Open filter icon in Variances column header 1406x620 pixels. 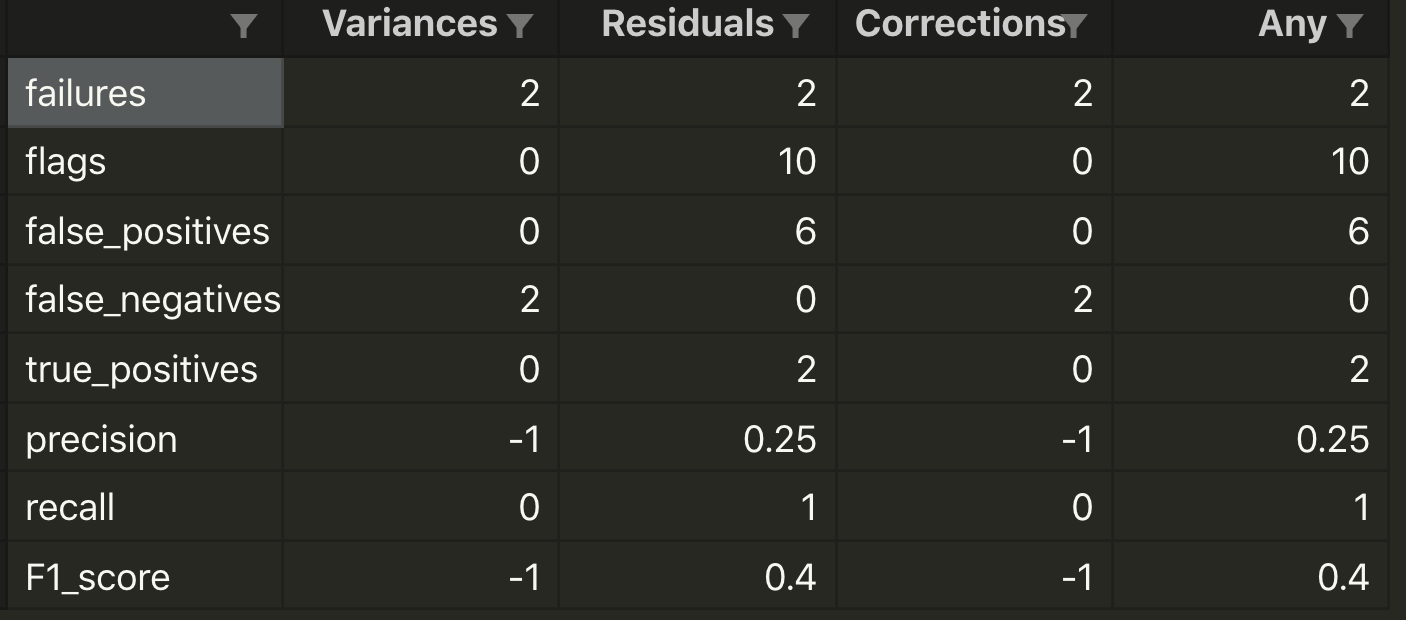point(520,27)
